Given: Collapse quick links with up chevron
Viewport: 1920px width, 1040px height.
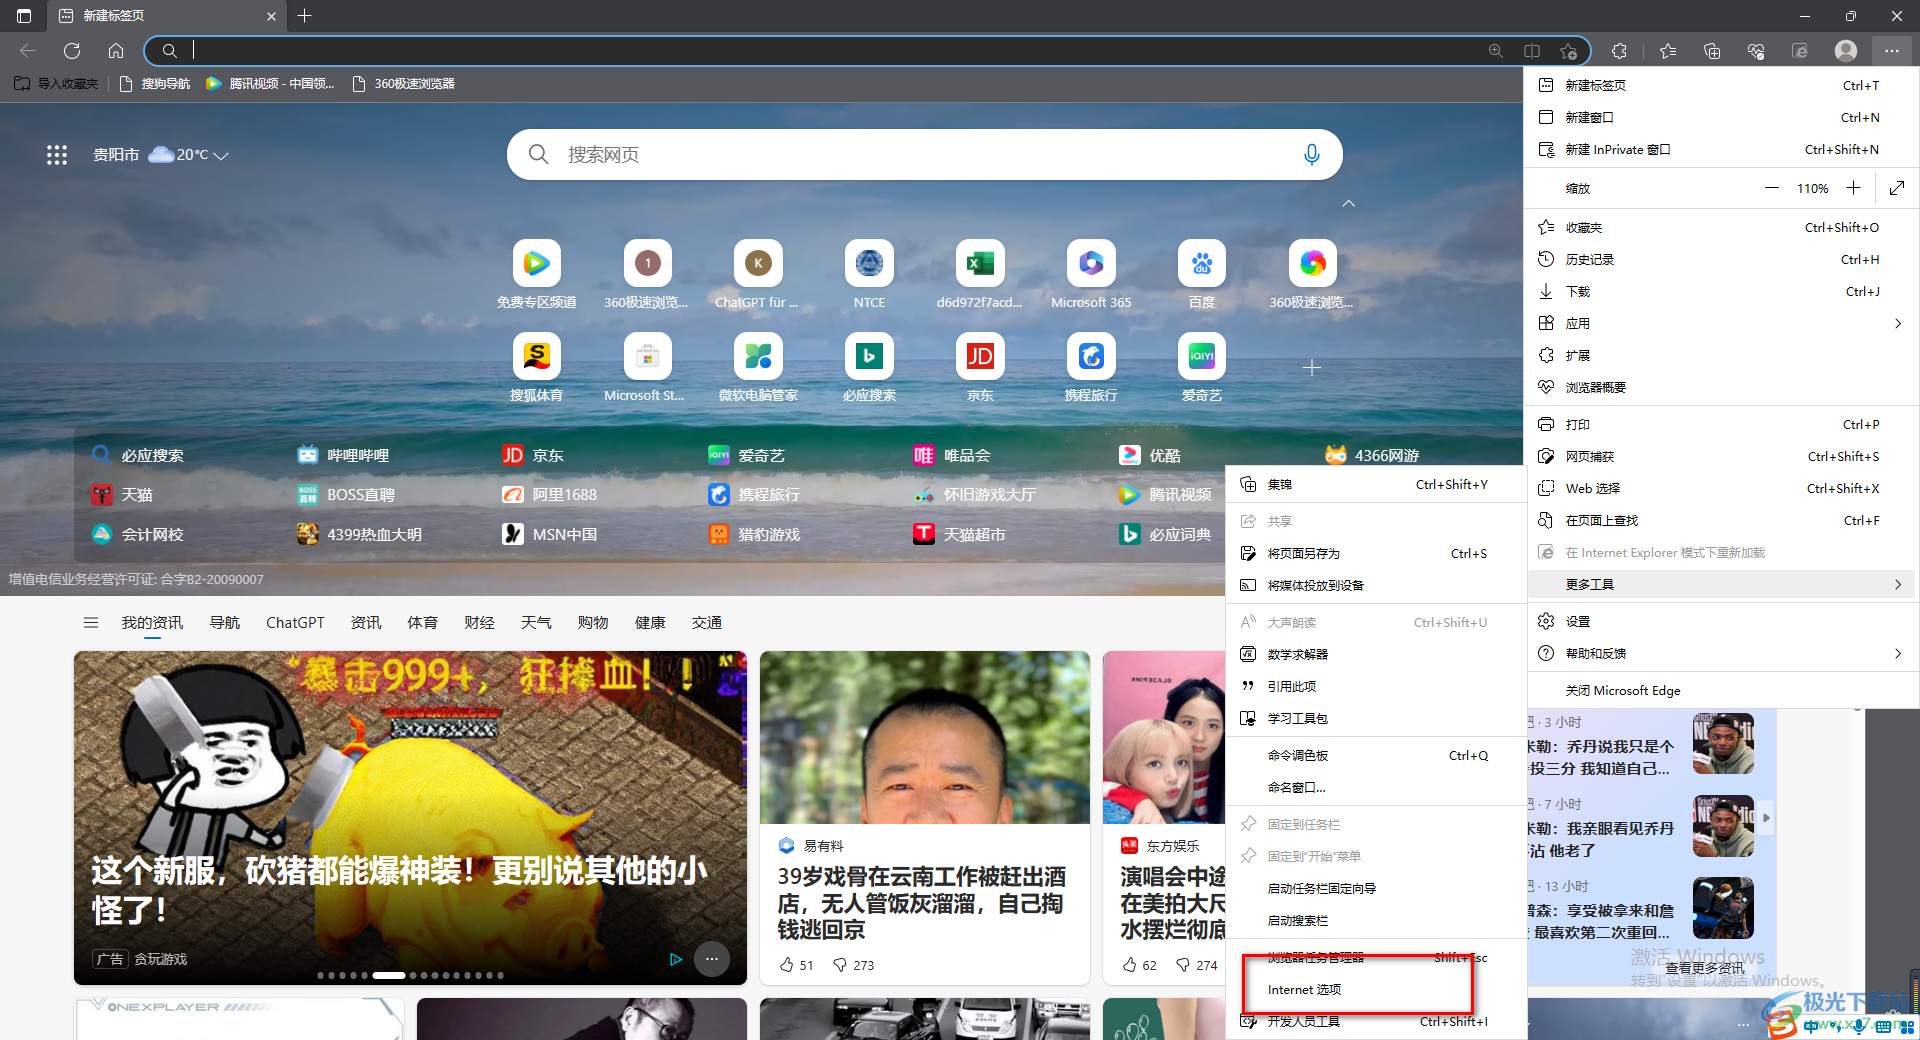Looking at the screenshot, I should click(1348, 204).
